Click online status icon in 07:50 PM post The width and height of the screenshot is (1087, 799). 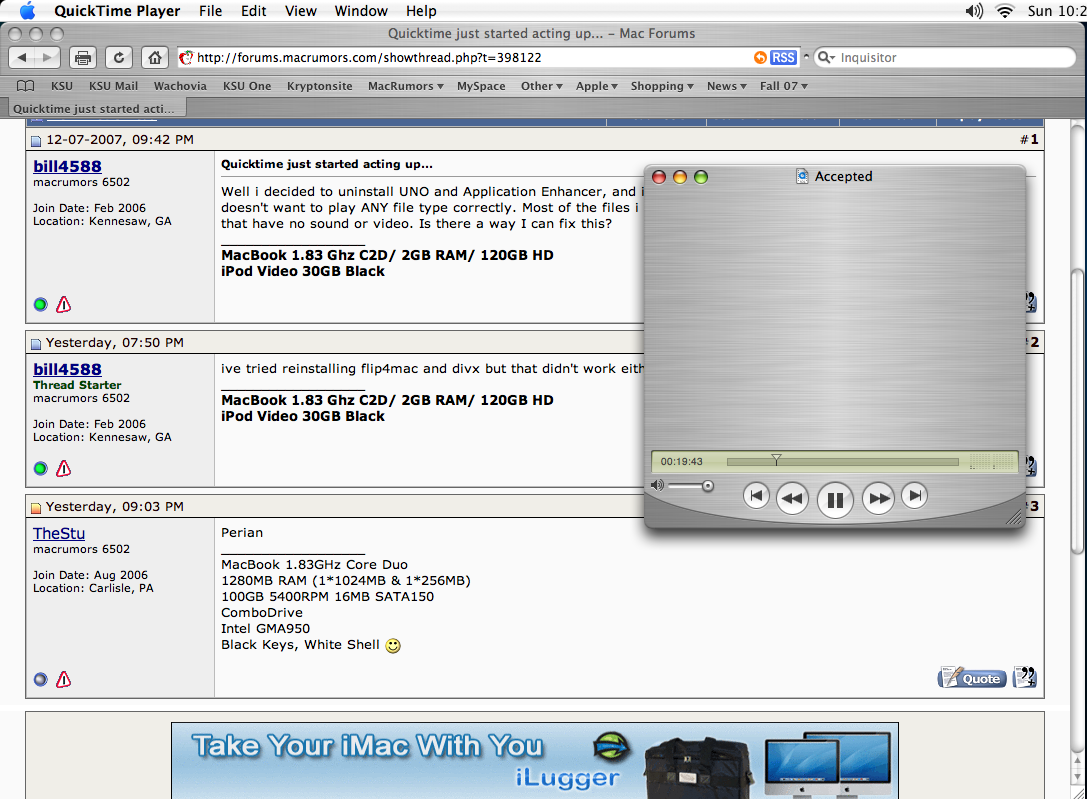pos(41,468)
